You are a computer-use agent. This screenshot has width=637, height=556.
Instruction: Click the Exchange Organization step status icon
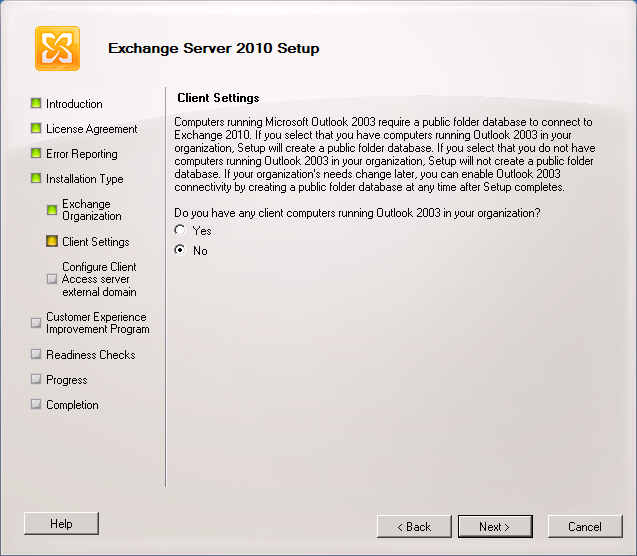pos(52,210)
